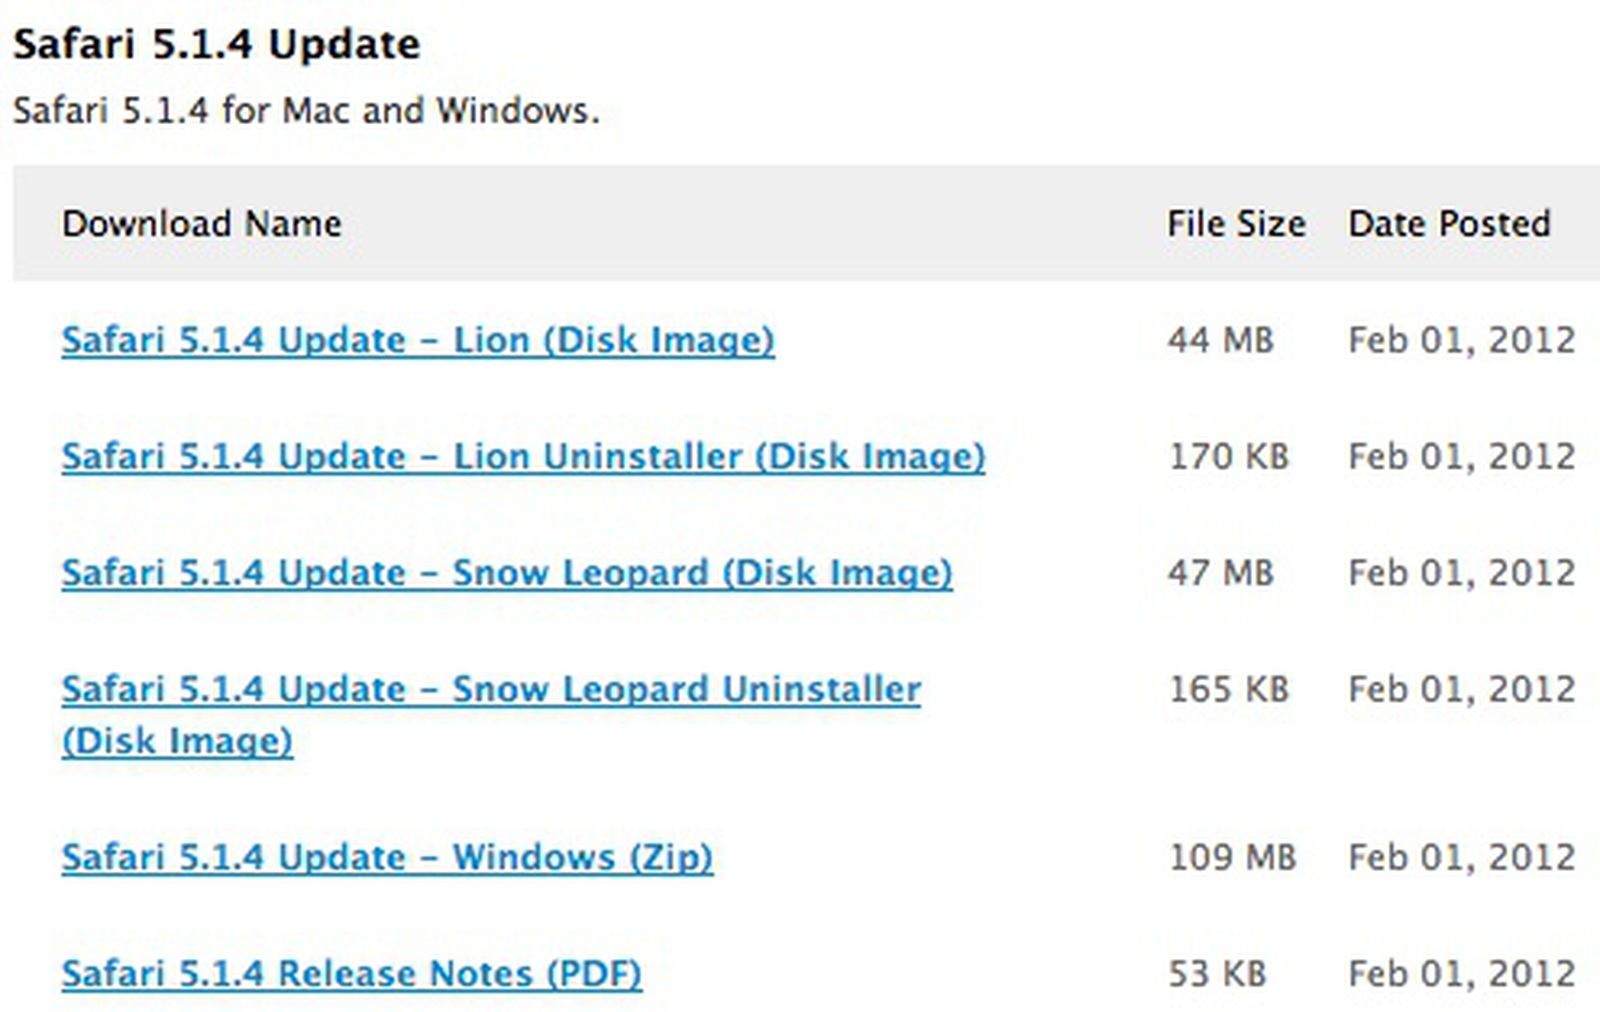Download Safari 5.1.4 Update for Snow Leopard
The height and width of the screenshot is (1012, 1600).
point(506,574)
